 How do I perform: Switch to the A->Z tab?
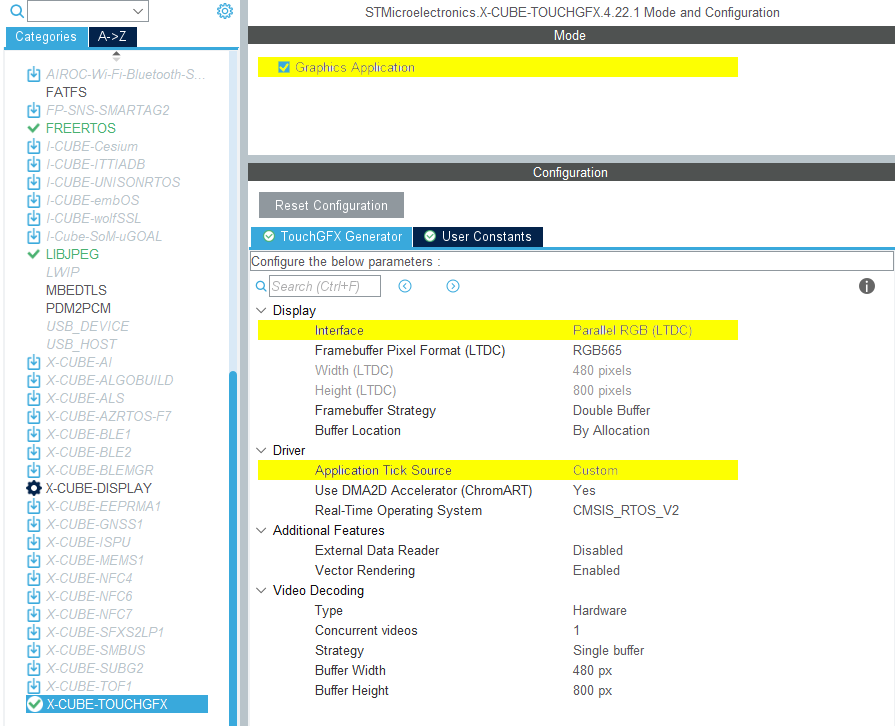[113, 37]
